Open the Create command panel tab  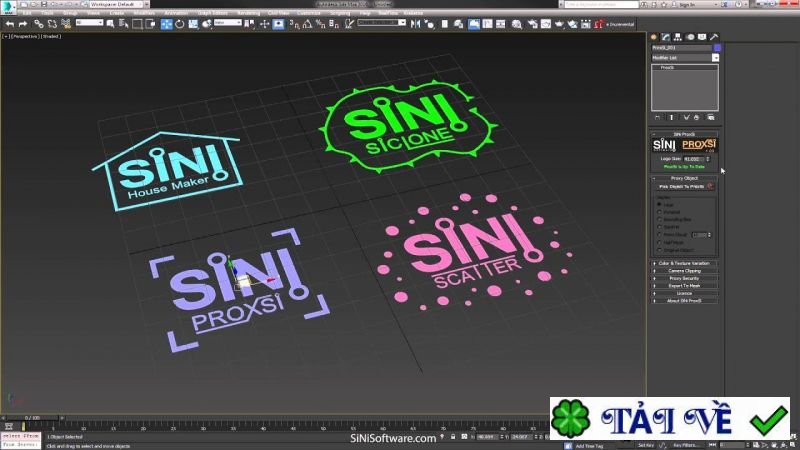point(655,37)
